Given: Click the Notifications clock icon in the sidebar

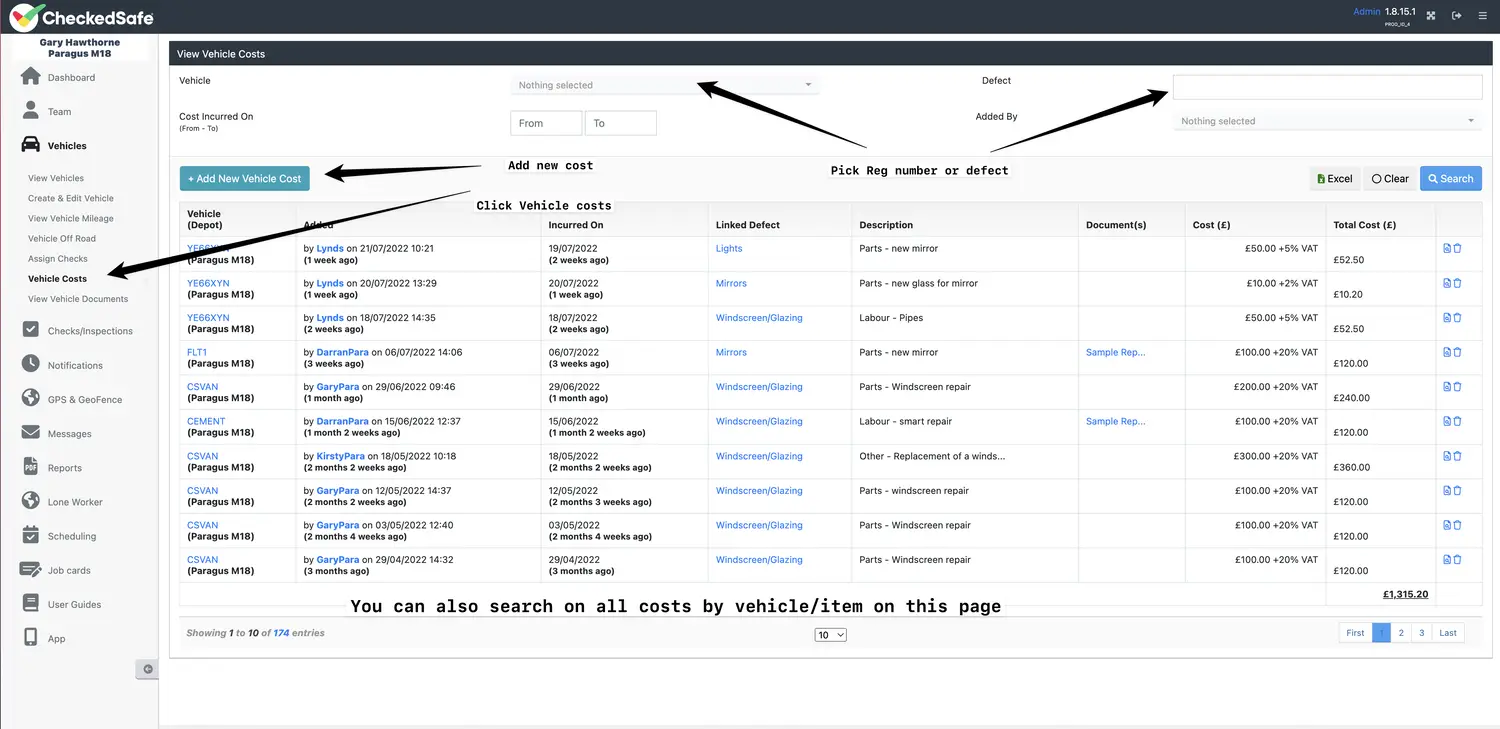Looking at the screenshot, I should coord(30,364).
